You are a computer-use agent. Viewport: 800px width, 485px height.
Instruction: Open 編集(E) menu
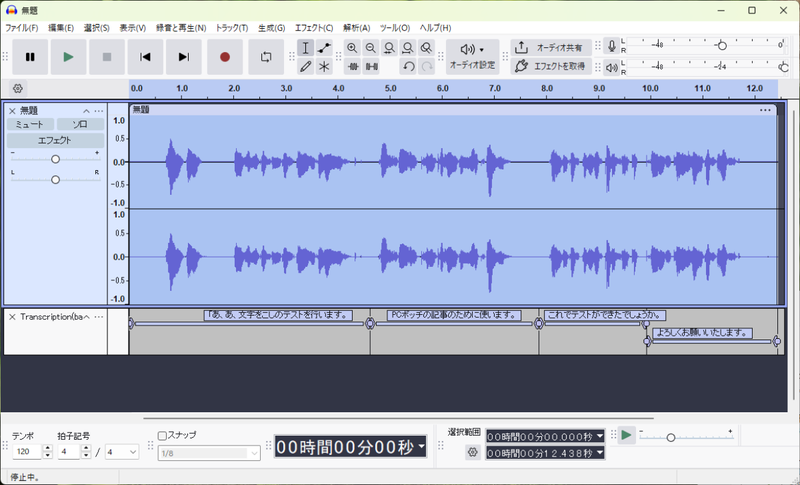click(61, 28)
